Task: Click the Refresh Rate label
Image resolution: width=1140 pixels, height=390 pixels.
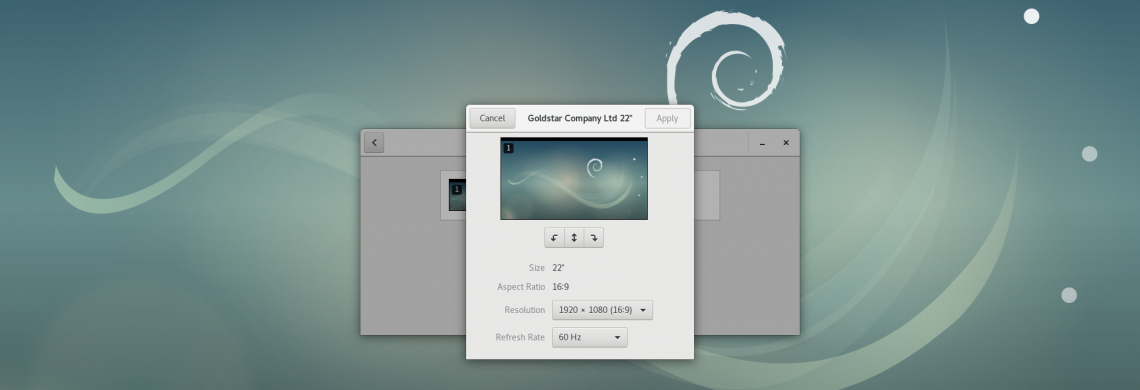Action: (520, 338)
